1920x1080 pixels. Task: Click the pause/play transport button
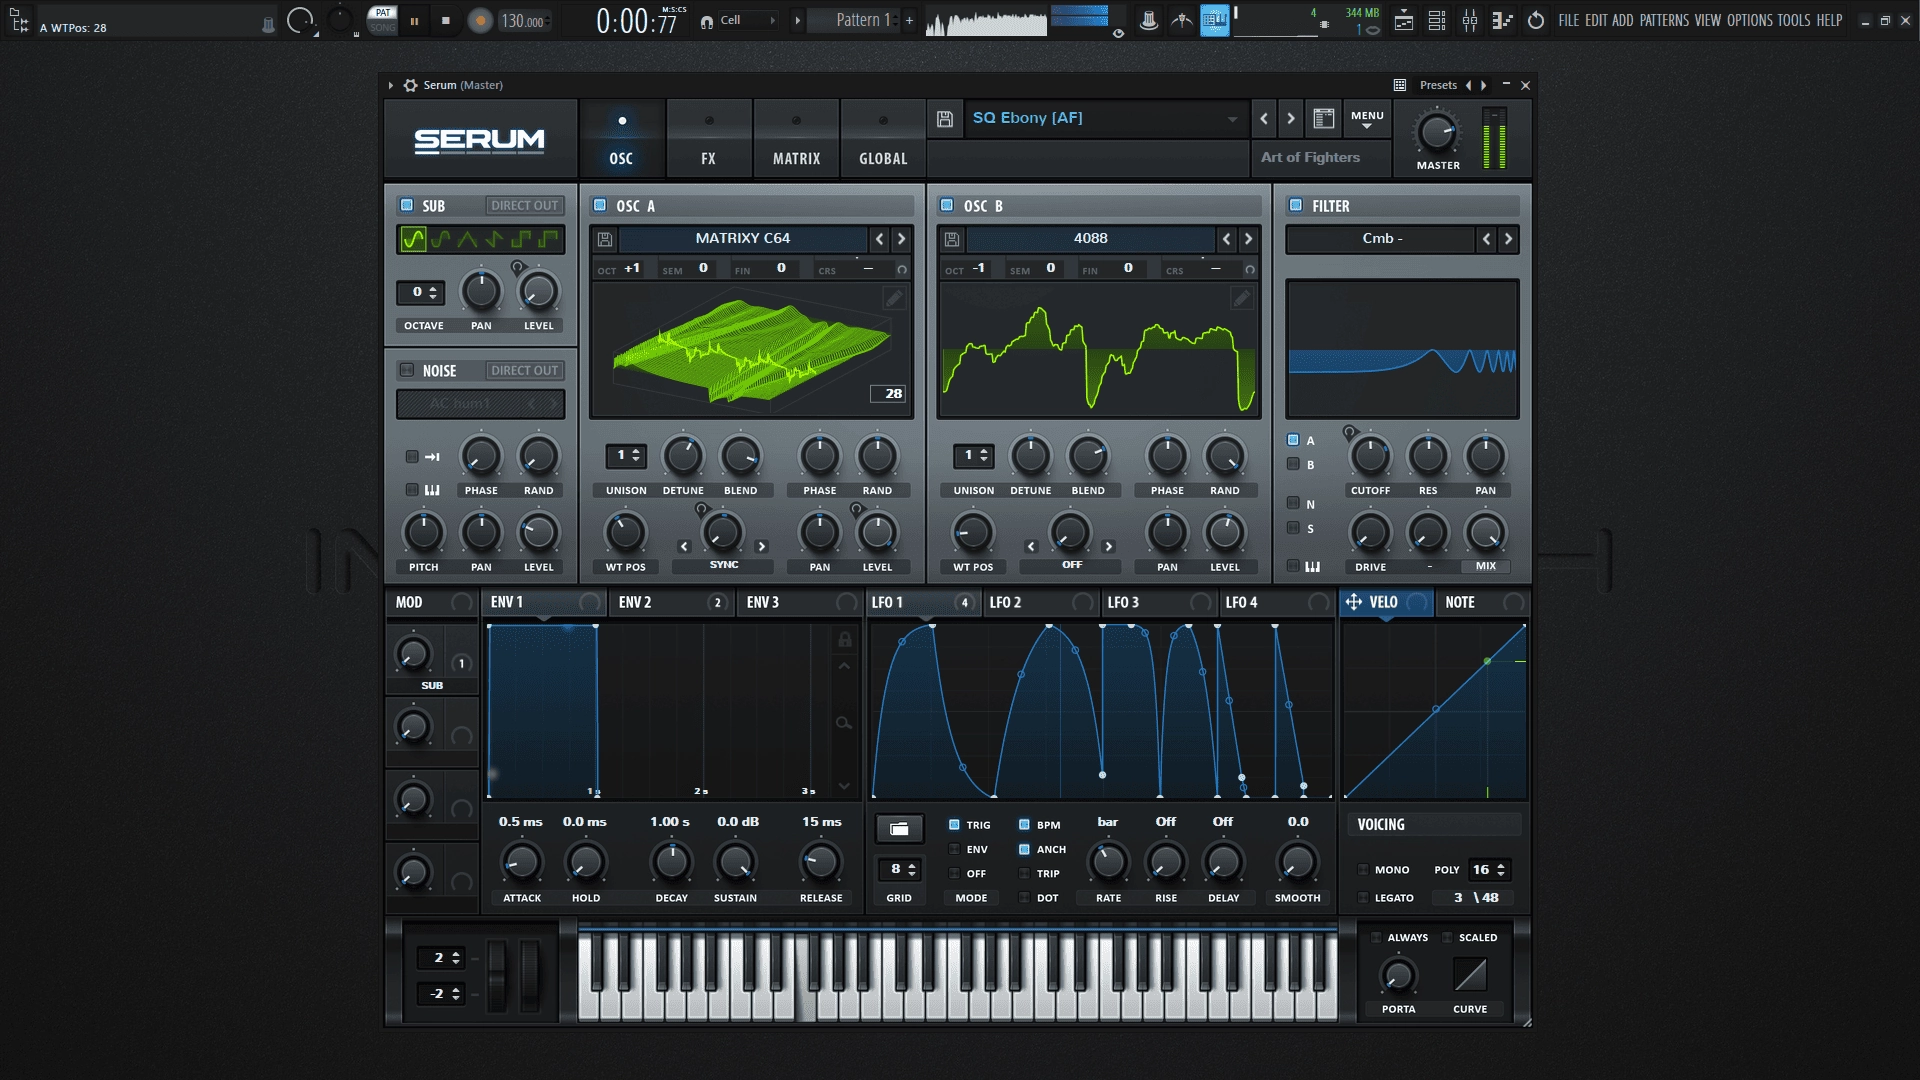414,20
